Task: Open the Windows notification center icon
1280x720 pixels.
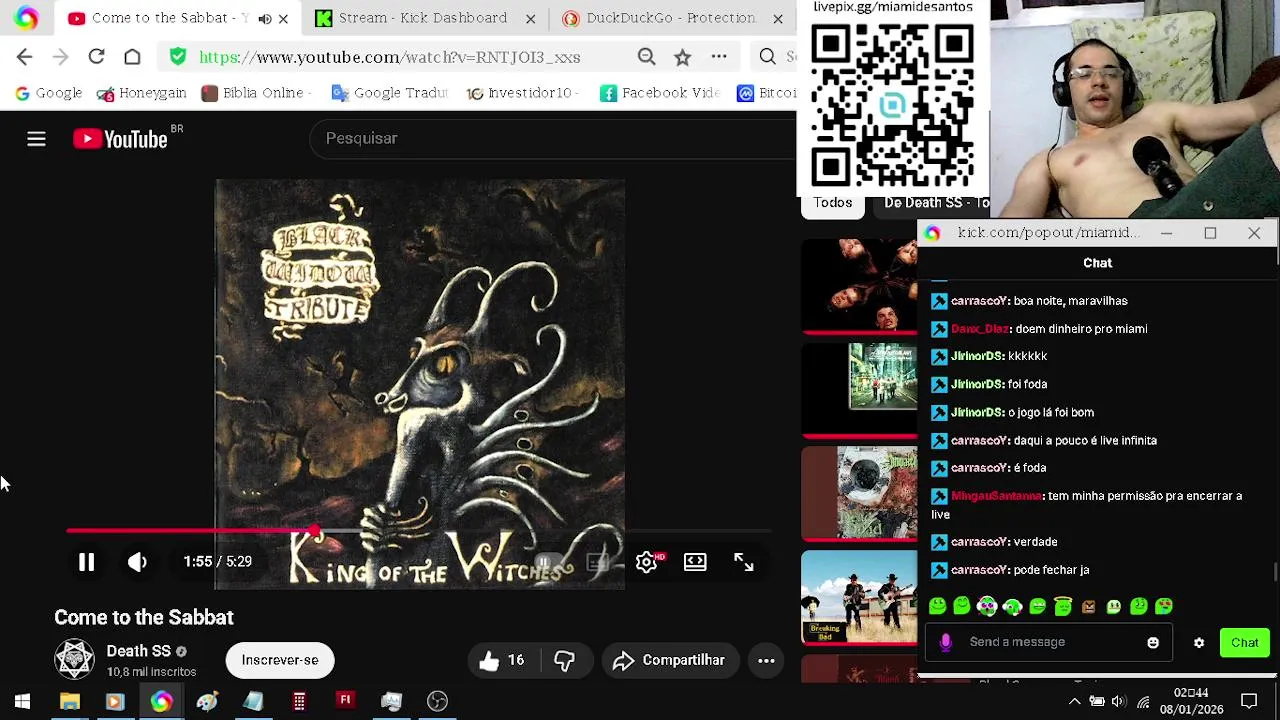Action: (1249, 701)
